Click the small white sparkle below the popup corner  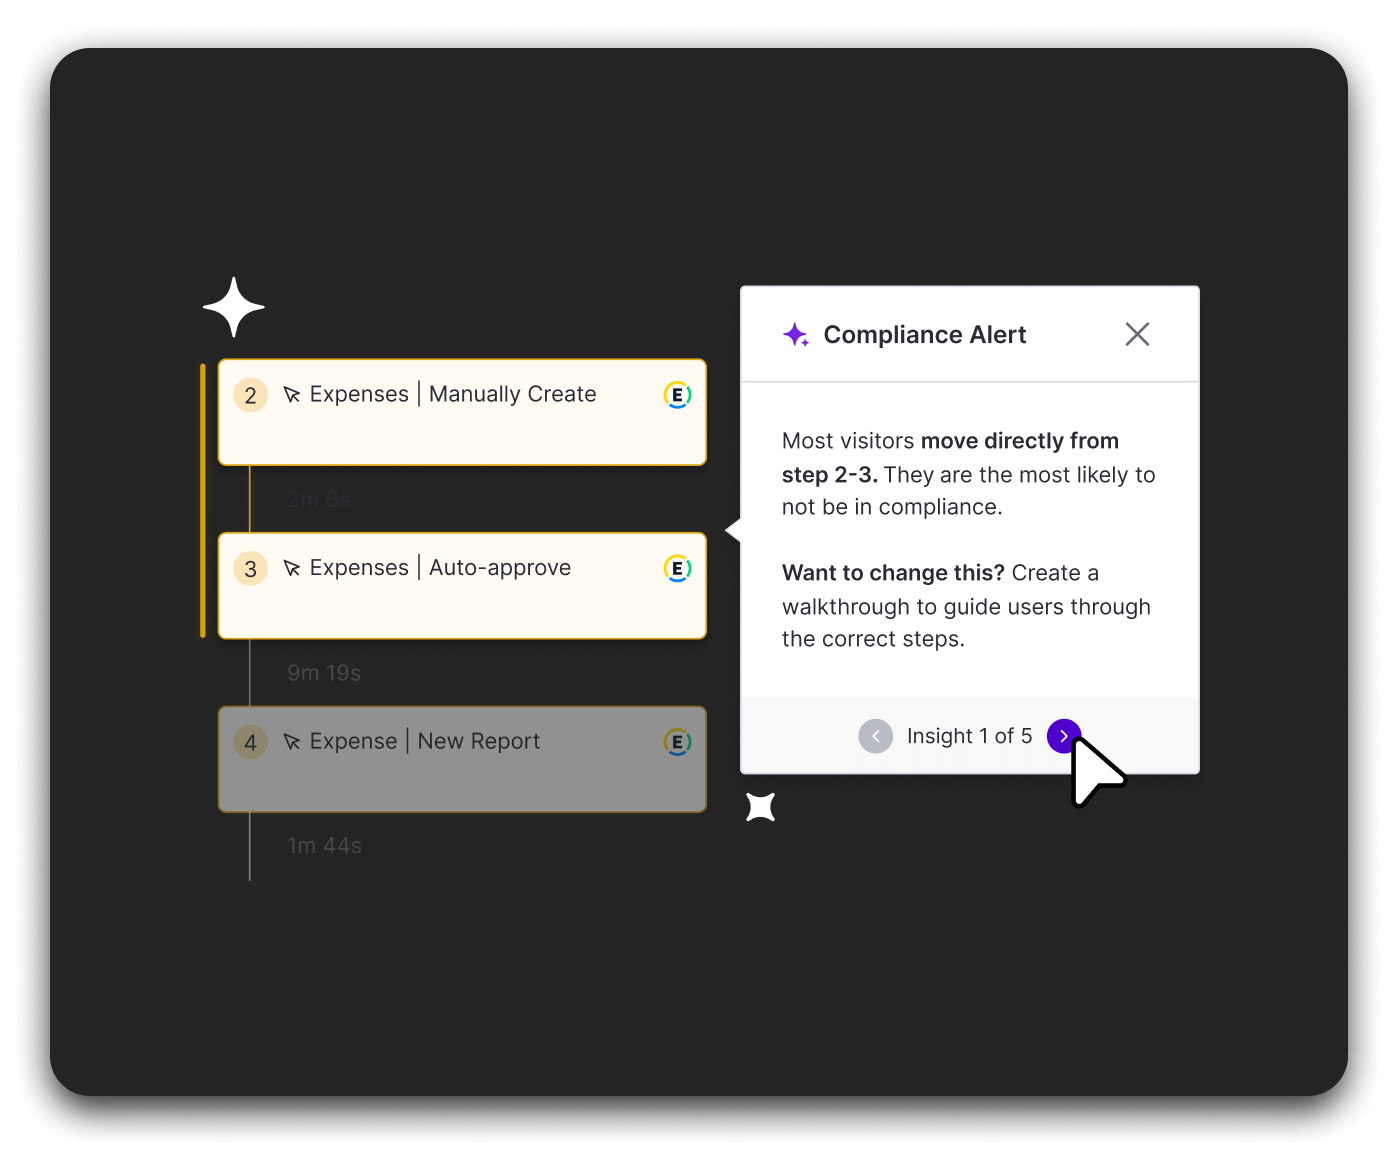pos(761,807)
